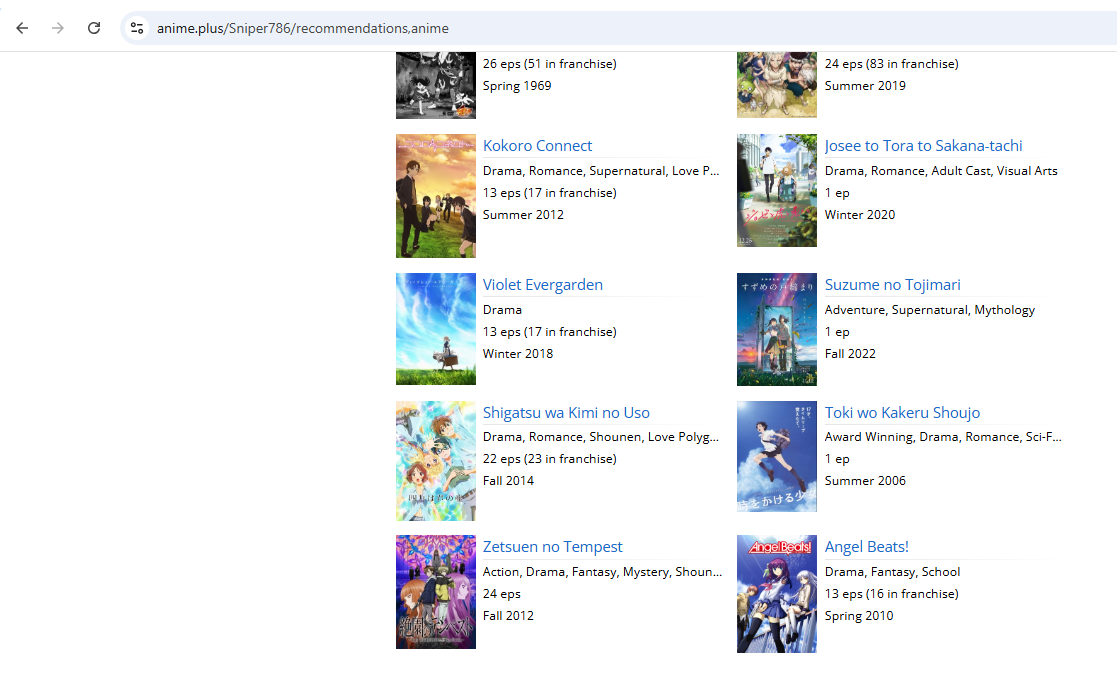
Task: Click the Shigatsu wa Kimi no Uso poster
Action: coord(436,461)
